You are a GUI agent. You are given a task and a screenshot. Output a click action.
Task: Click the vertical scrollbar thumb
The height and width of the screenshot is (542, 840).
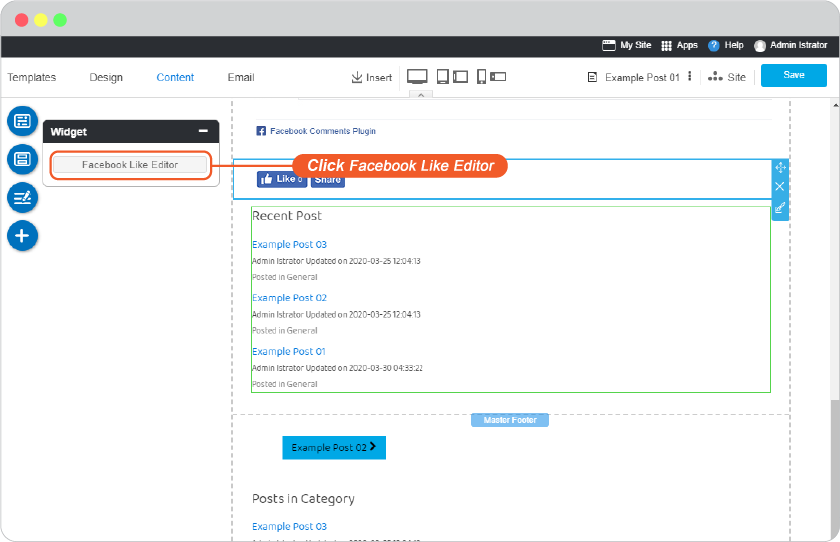point(835,470)
